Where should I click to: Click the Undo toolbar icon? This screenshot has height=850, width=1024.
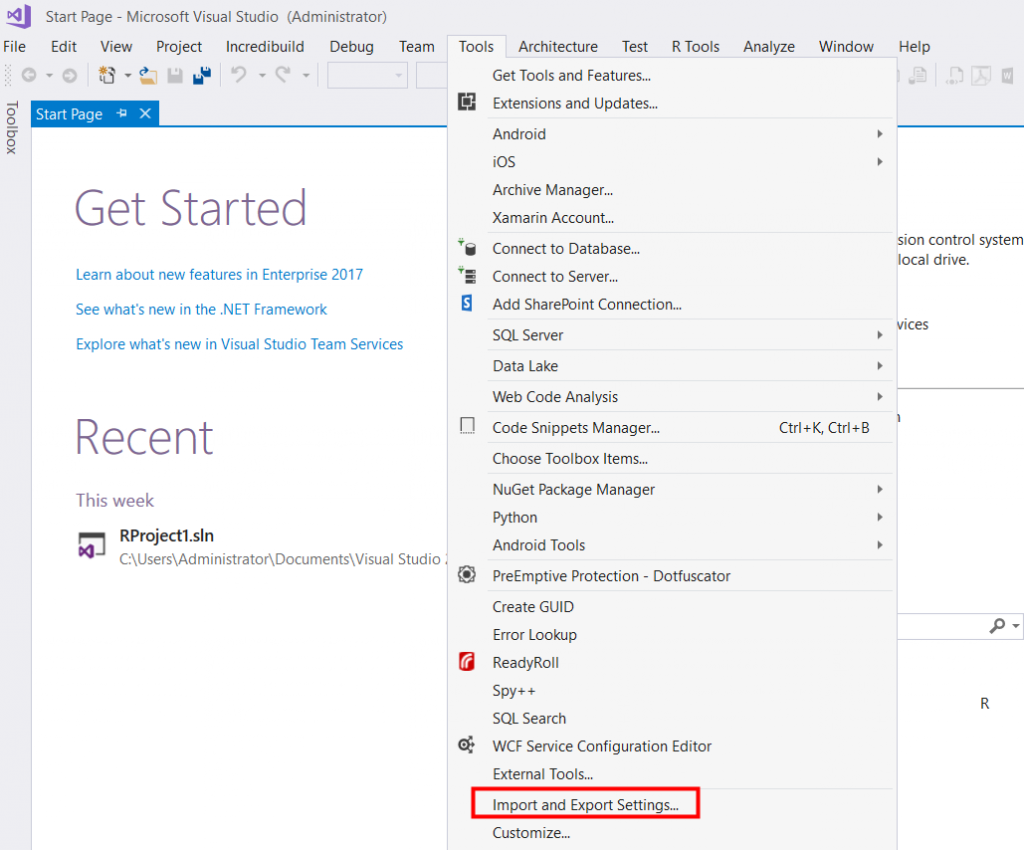coord(239,76)
